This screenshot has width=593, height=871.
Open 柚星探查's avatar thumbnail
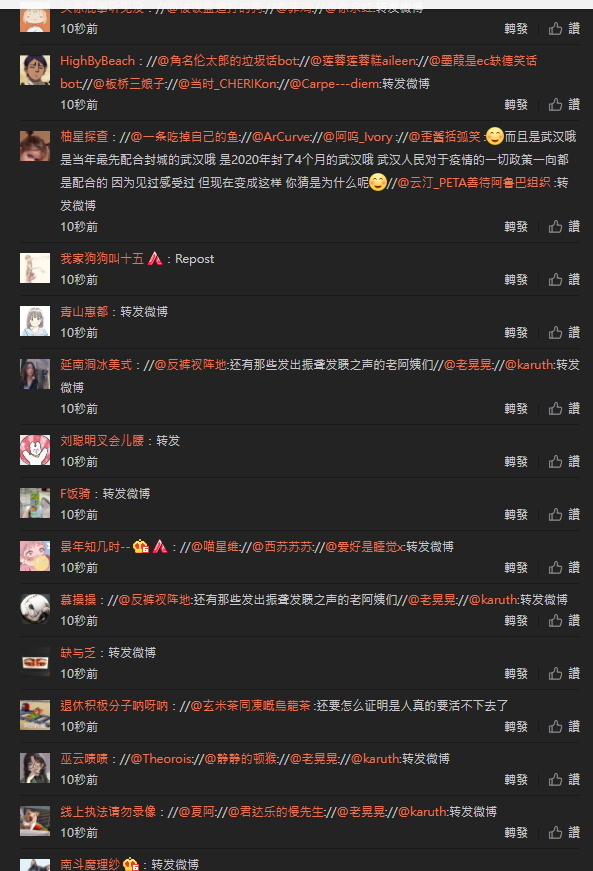(x=35, y=146)
